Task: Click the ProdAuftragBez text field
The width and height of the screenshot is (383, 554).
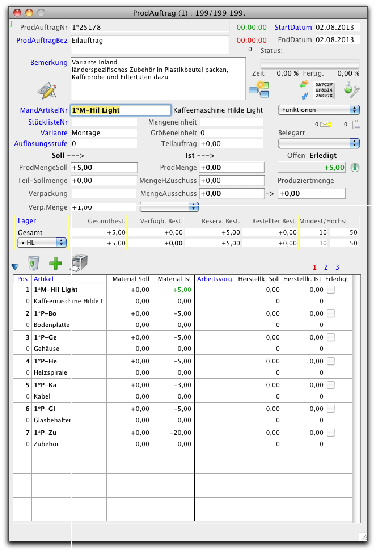Action: [150, 45]
